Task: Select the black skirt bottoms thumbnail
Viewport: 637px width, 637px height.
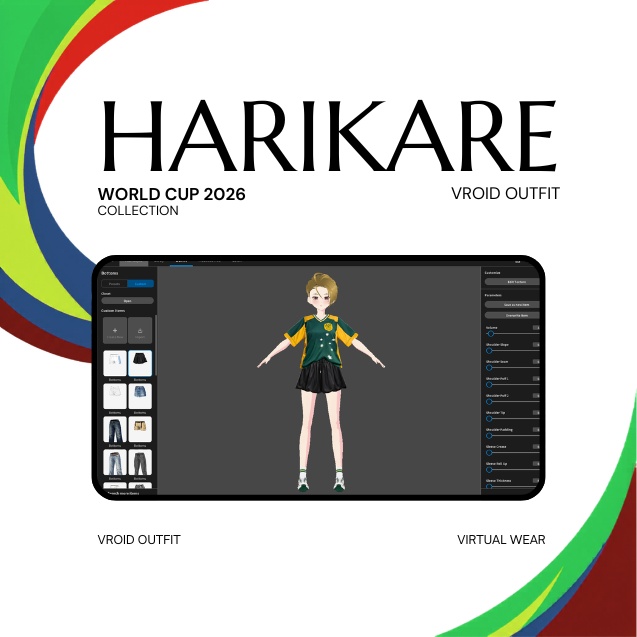Action: point(140,363)
